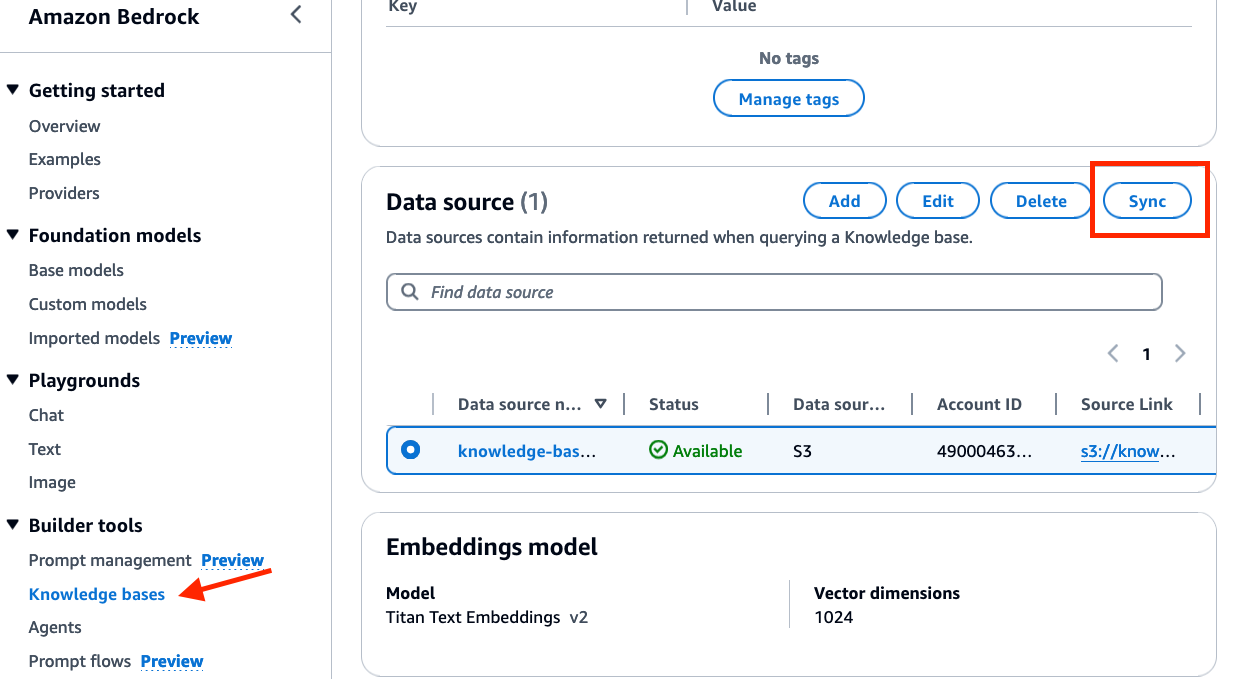The height and width of the screenshot is (679, 1242).
Task: Click the Amazon Bedrock sidebar title
Action: click(114, 17)
